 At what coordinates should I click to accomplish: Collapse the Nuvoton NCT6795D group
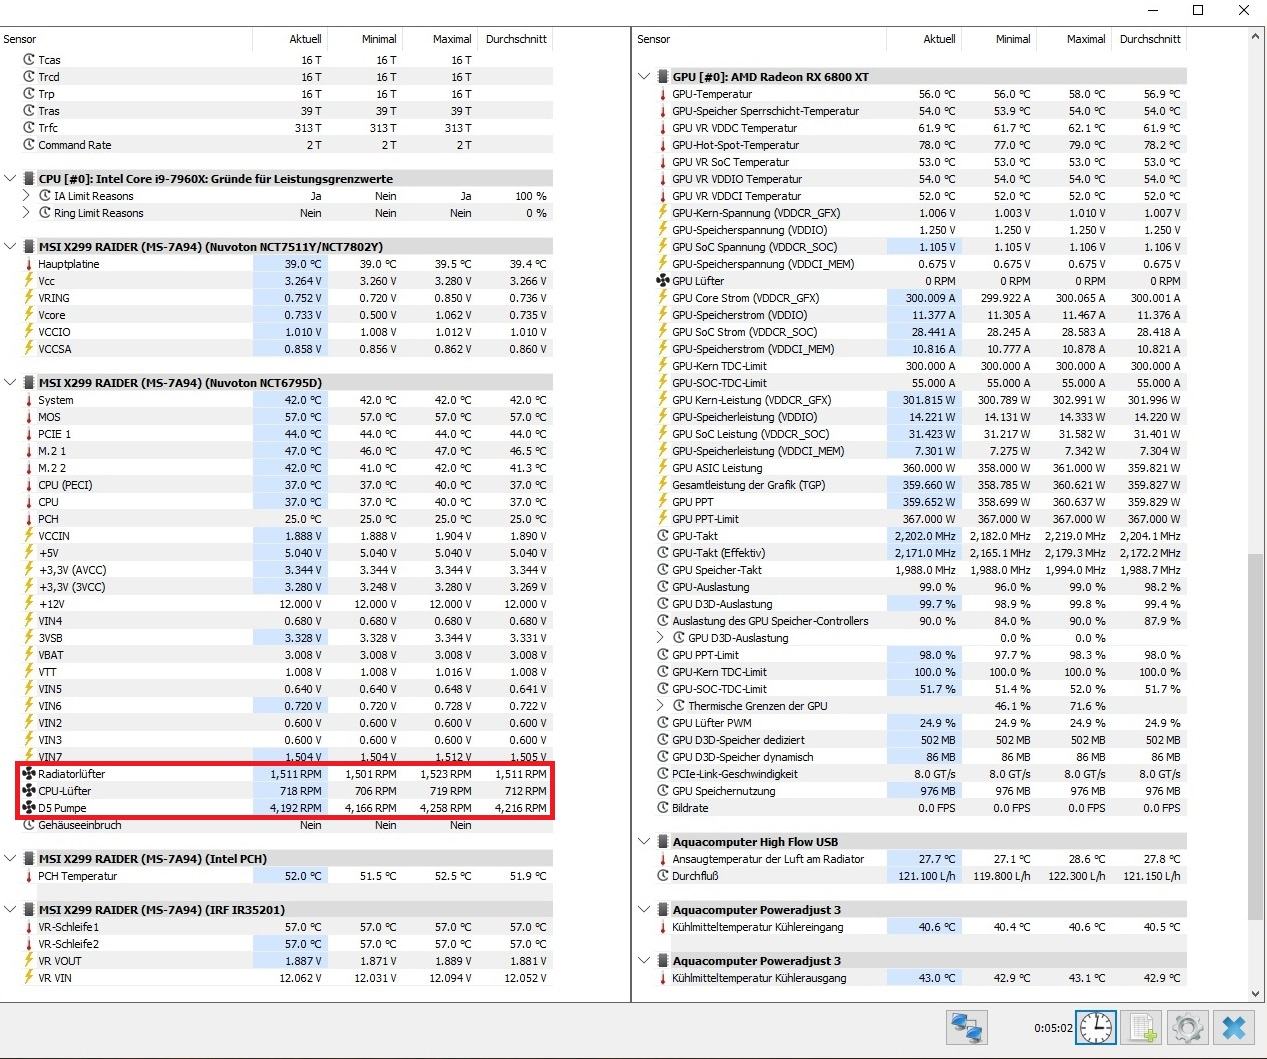[10, 383]
